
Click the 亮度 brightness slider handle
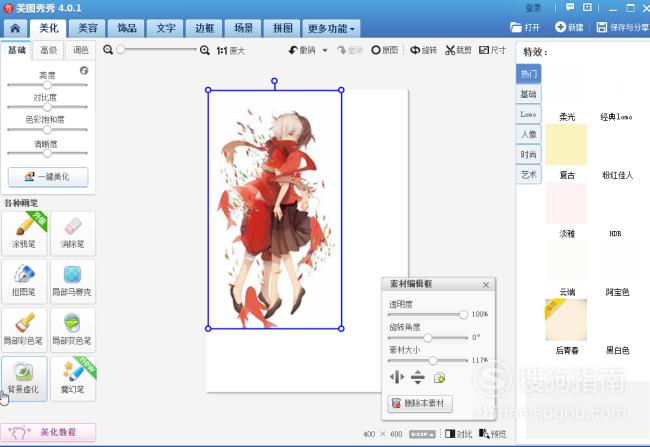tap(47, 85)
